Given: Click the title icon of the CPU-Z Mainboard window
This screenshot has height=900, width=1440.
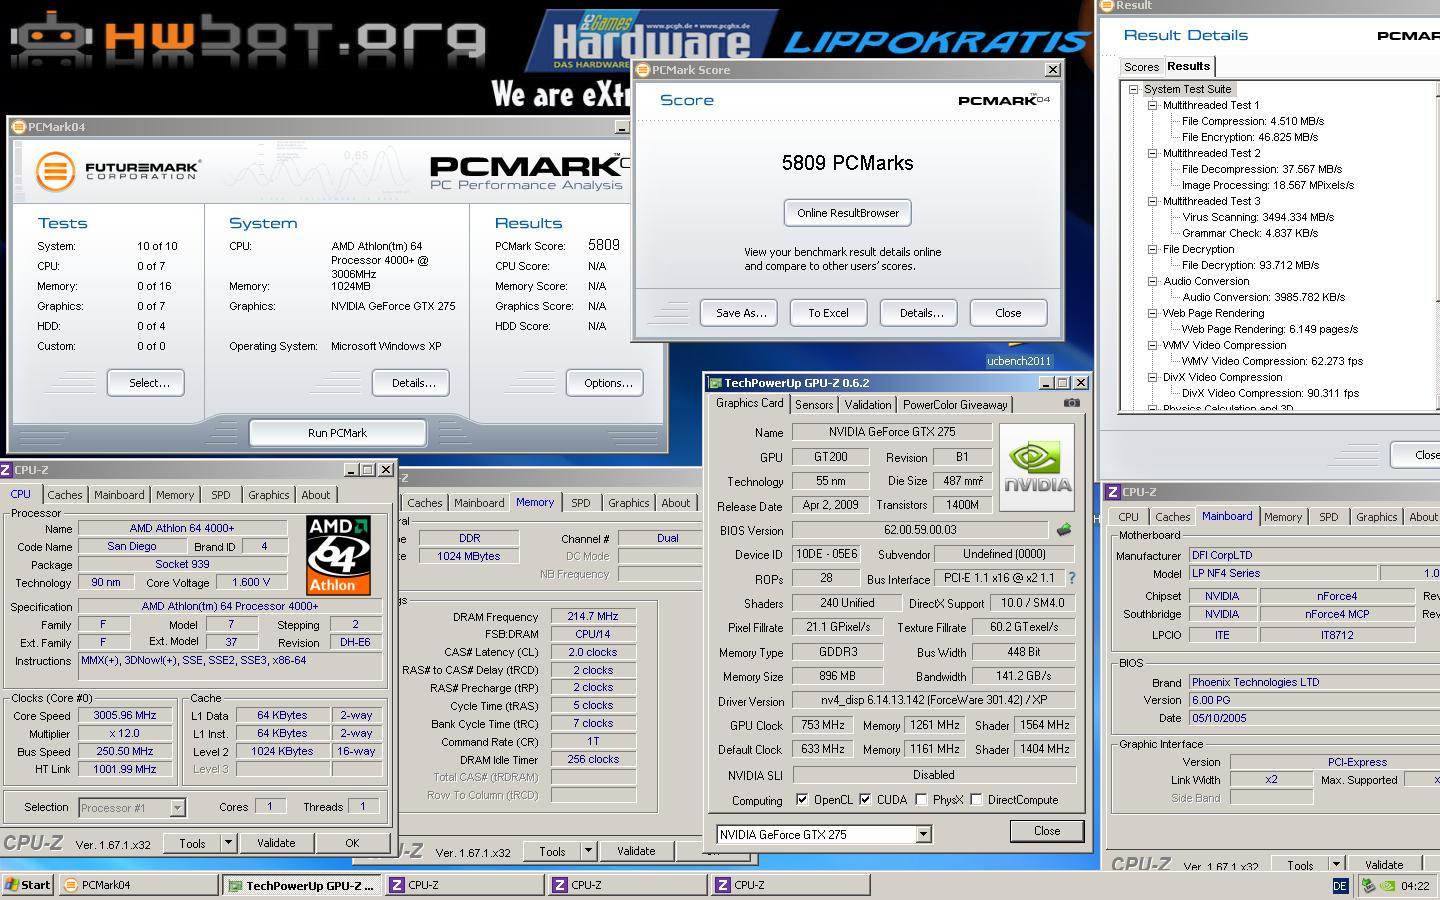Looking at the screenshot, I should coord(1113,492).
